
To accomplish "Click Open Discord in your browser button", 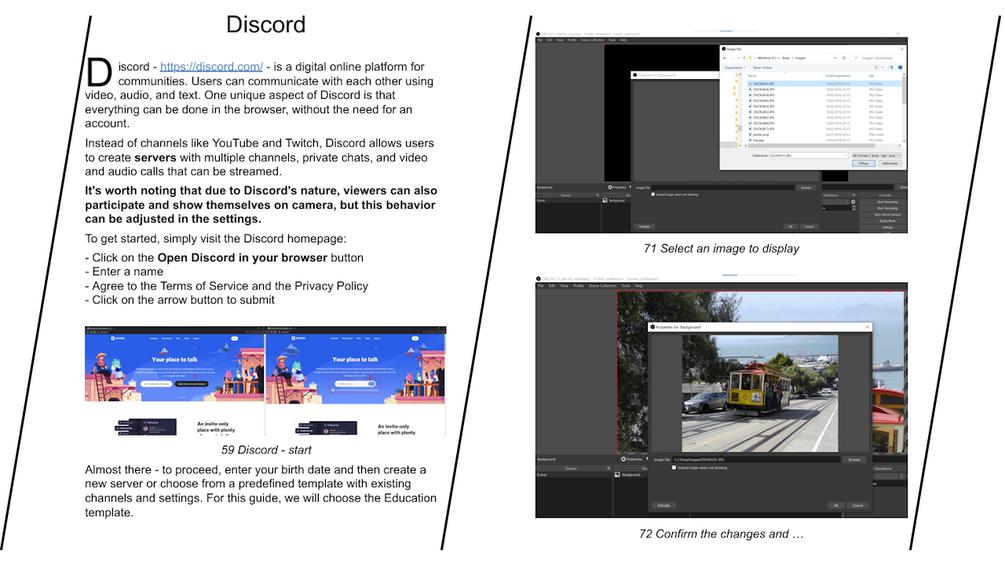I will pyautogui.click(x=192, y=384).
